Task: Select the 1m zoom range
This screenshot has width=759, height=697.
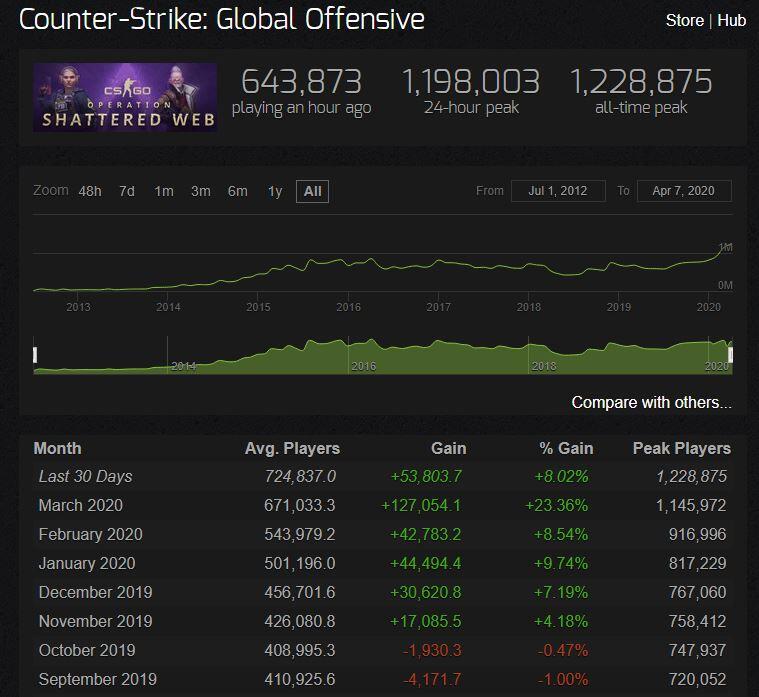Action: 164,191
